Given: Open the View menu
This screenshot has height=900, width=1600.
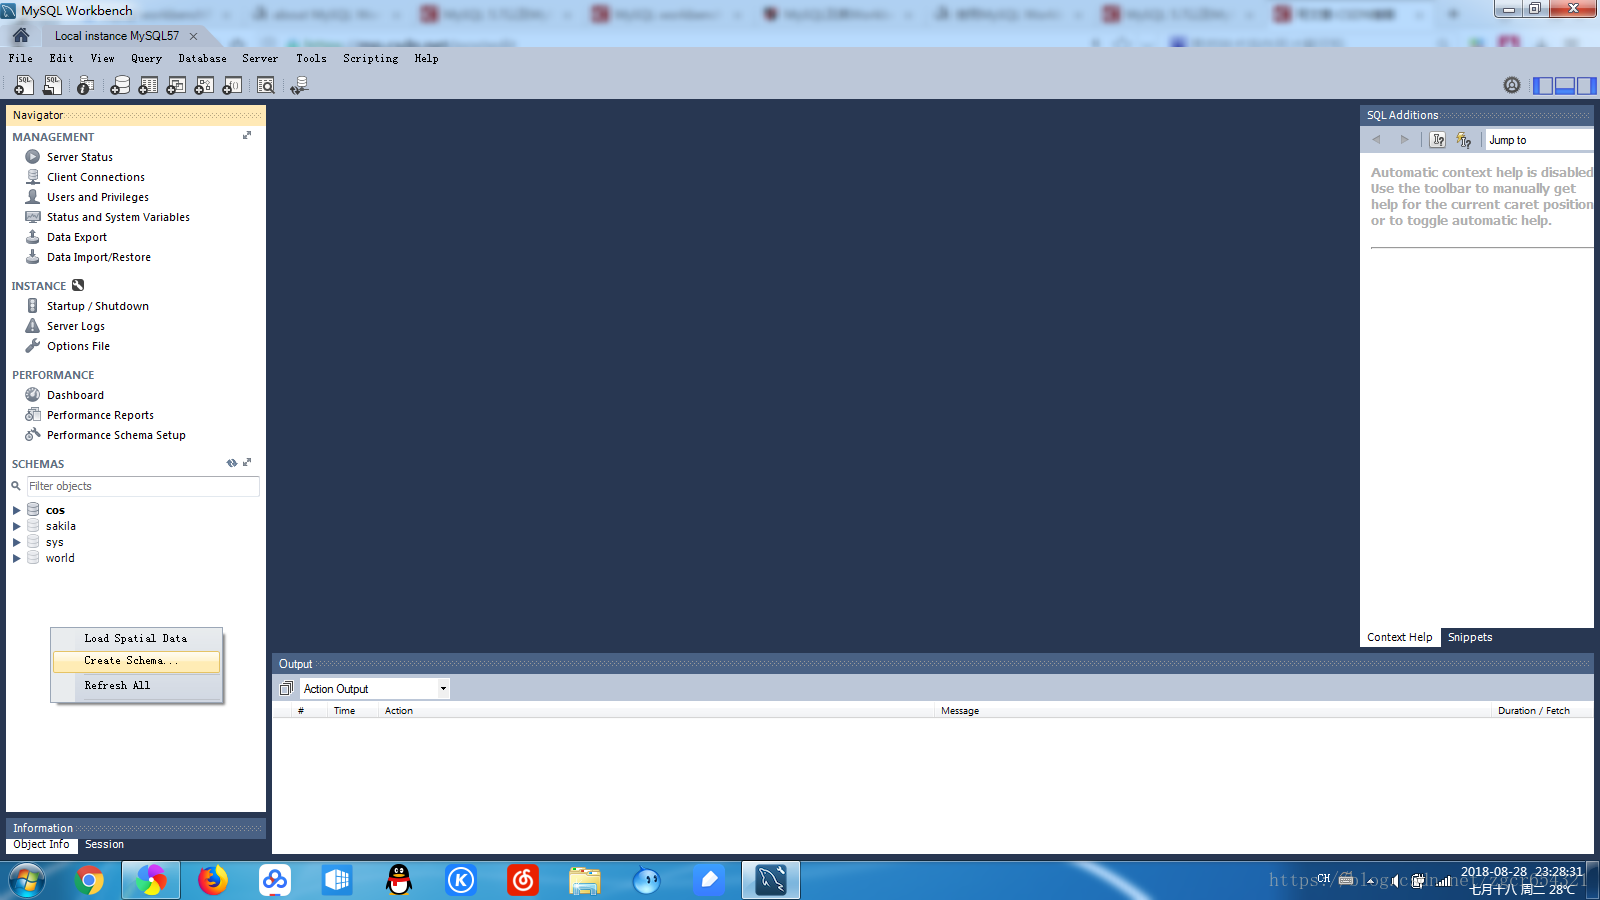Looking at the screenshot, I should (102, 58).
